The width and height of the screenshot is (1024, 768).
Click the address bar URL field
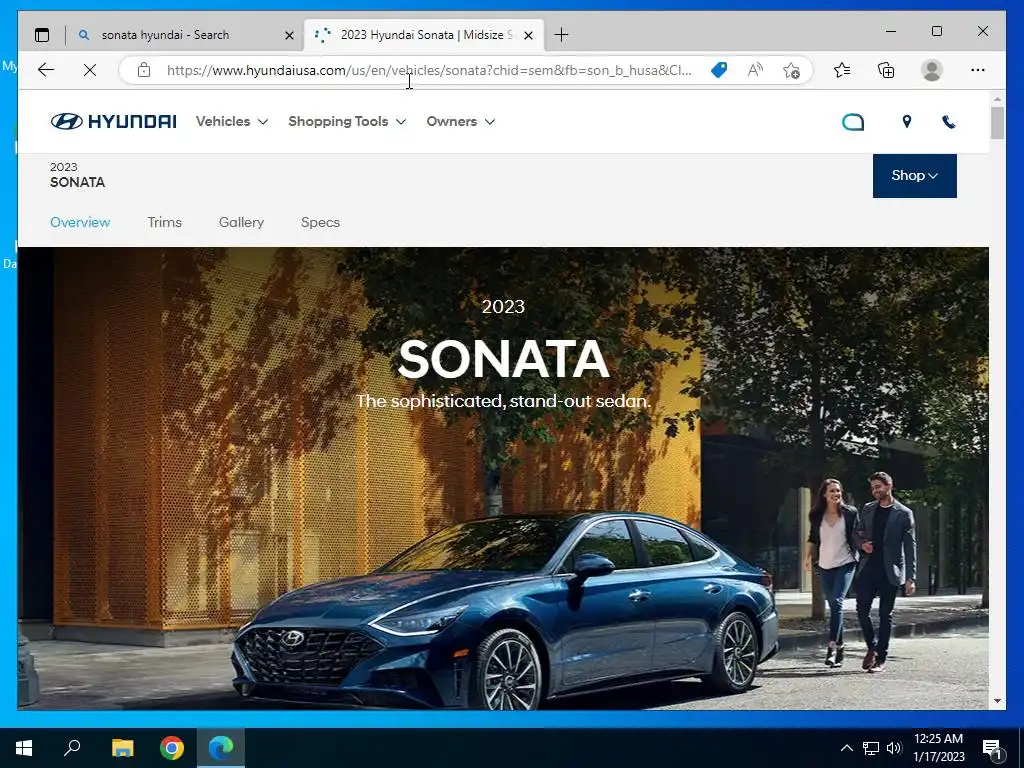point(428,70)
